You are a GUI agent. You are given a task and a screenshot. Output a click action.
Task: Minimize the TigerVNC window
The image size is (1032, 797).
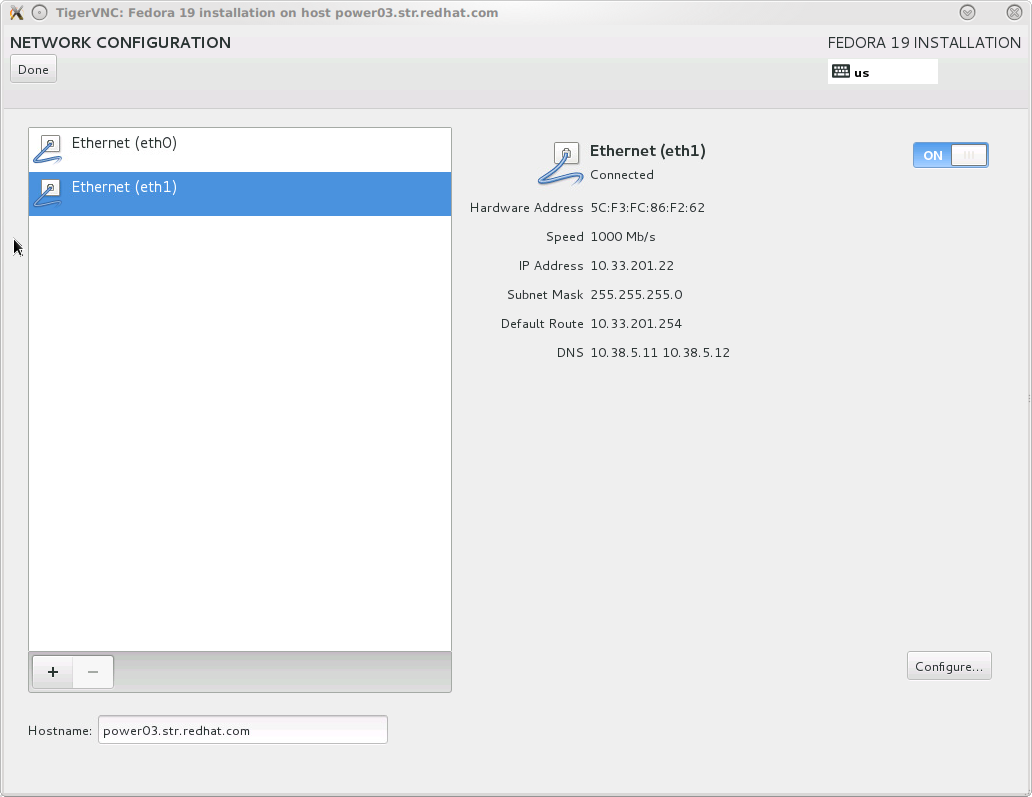click(x=968, y=13)
